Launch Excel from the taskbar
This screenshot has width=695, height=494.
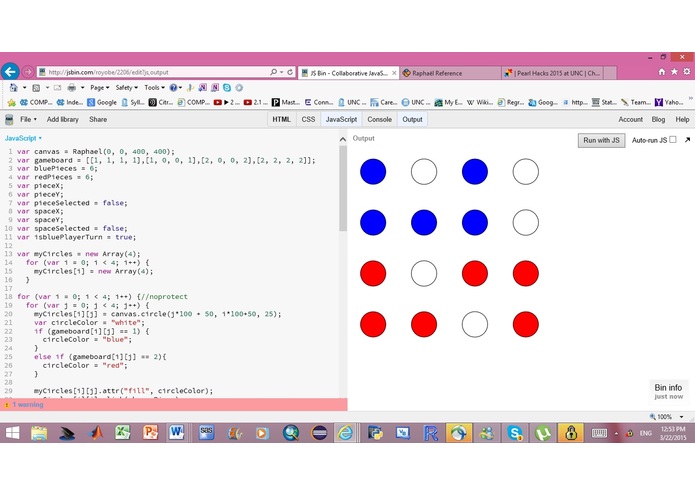coord(123,433)
